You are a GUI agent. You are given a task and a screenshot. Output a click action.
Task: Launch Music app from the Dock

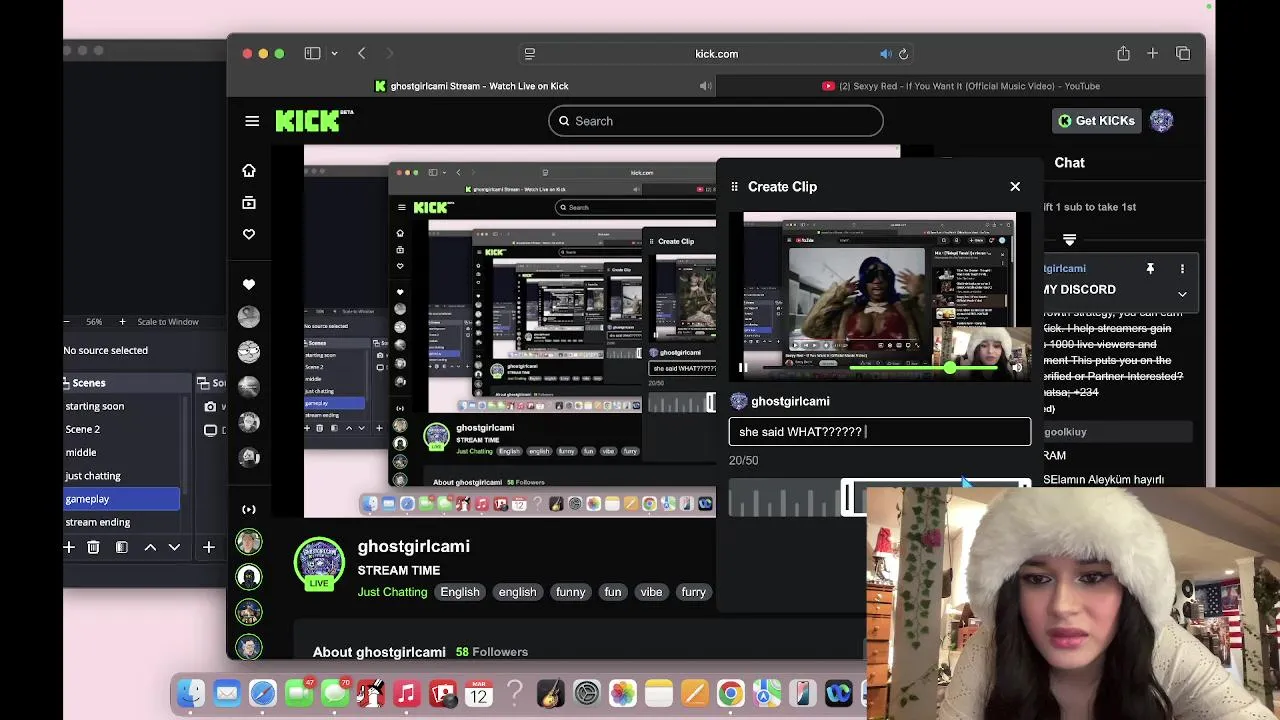point(406,693)
